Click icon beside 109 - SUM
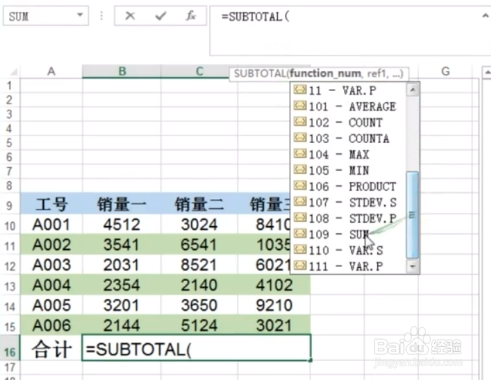The image size is (491, 380). tap(300, 234)
